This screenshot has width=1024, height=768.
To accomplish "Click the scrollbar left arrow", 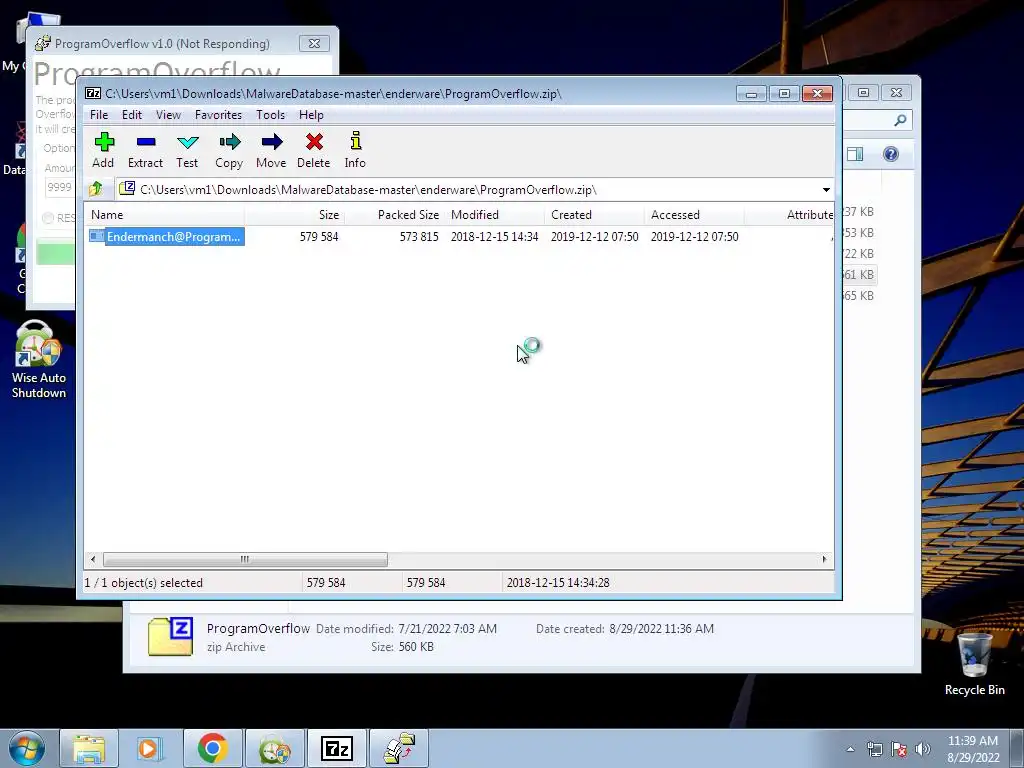I will [93, 560].
